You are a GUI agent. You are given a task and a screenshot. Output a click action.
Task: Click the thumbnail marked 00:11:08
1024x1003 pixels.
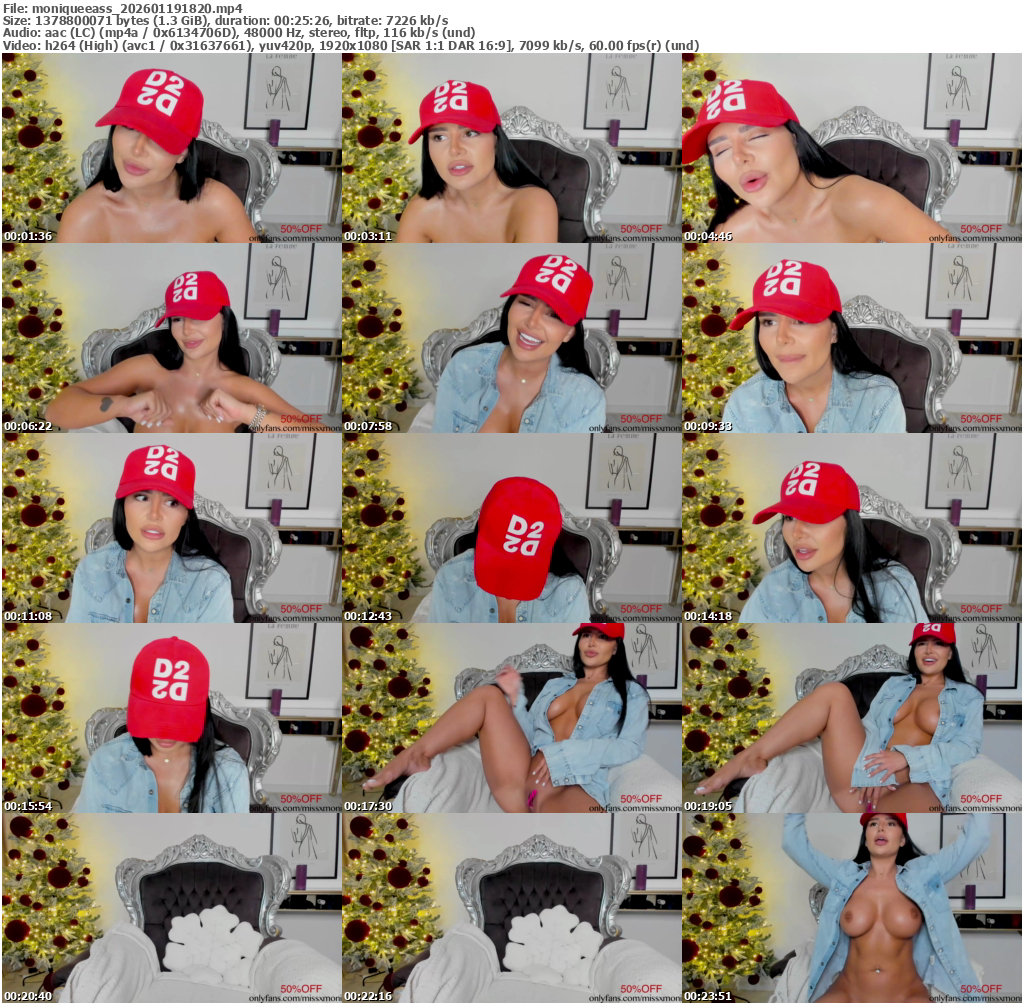[171, 528]
